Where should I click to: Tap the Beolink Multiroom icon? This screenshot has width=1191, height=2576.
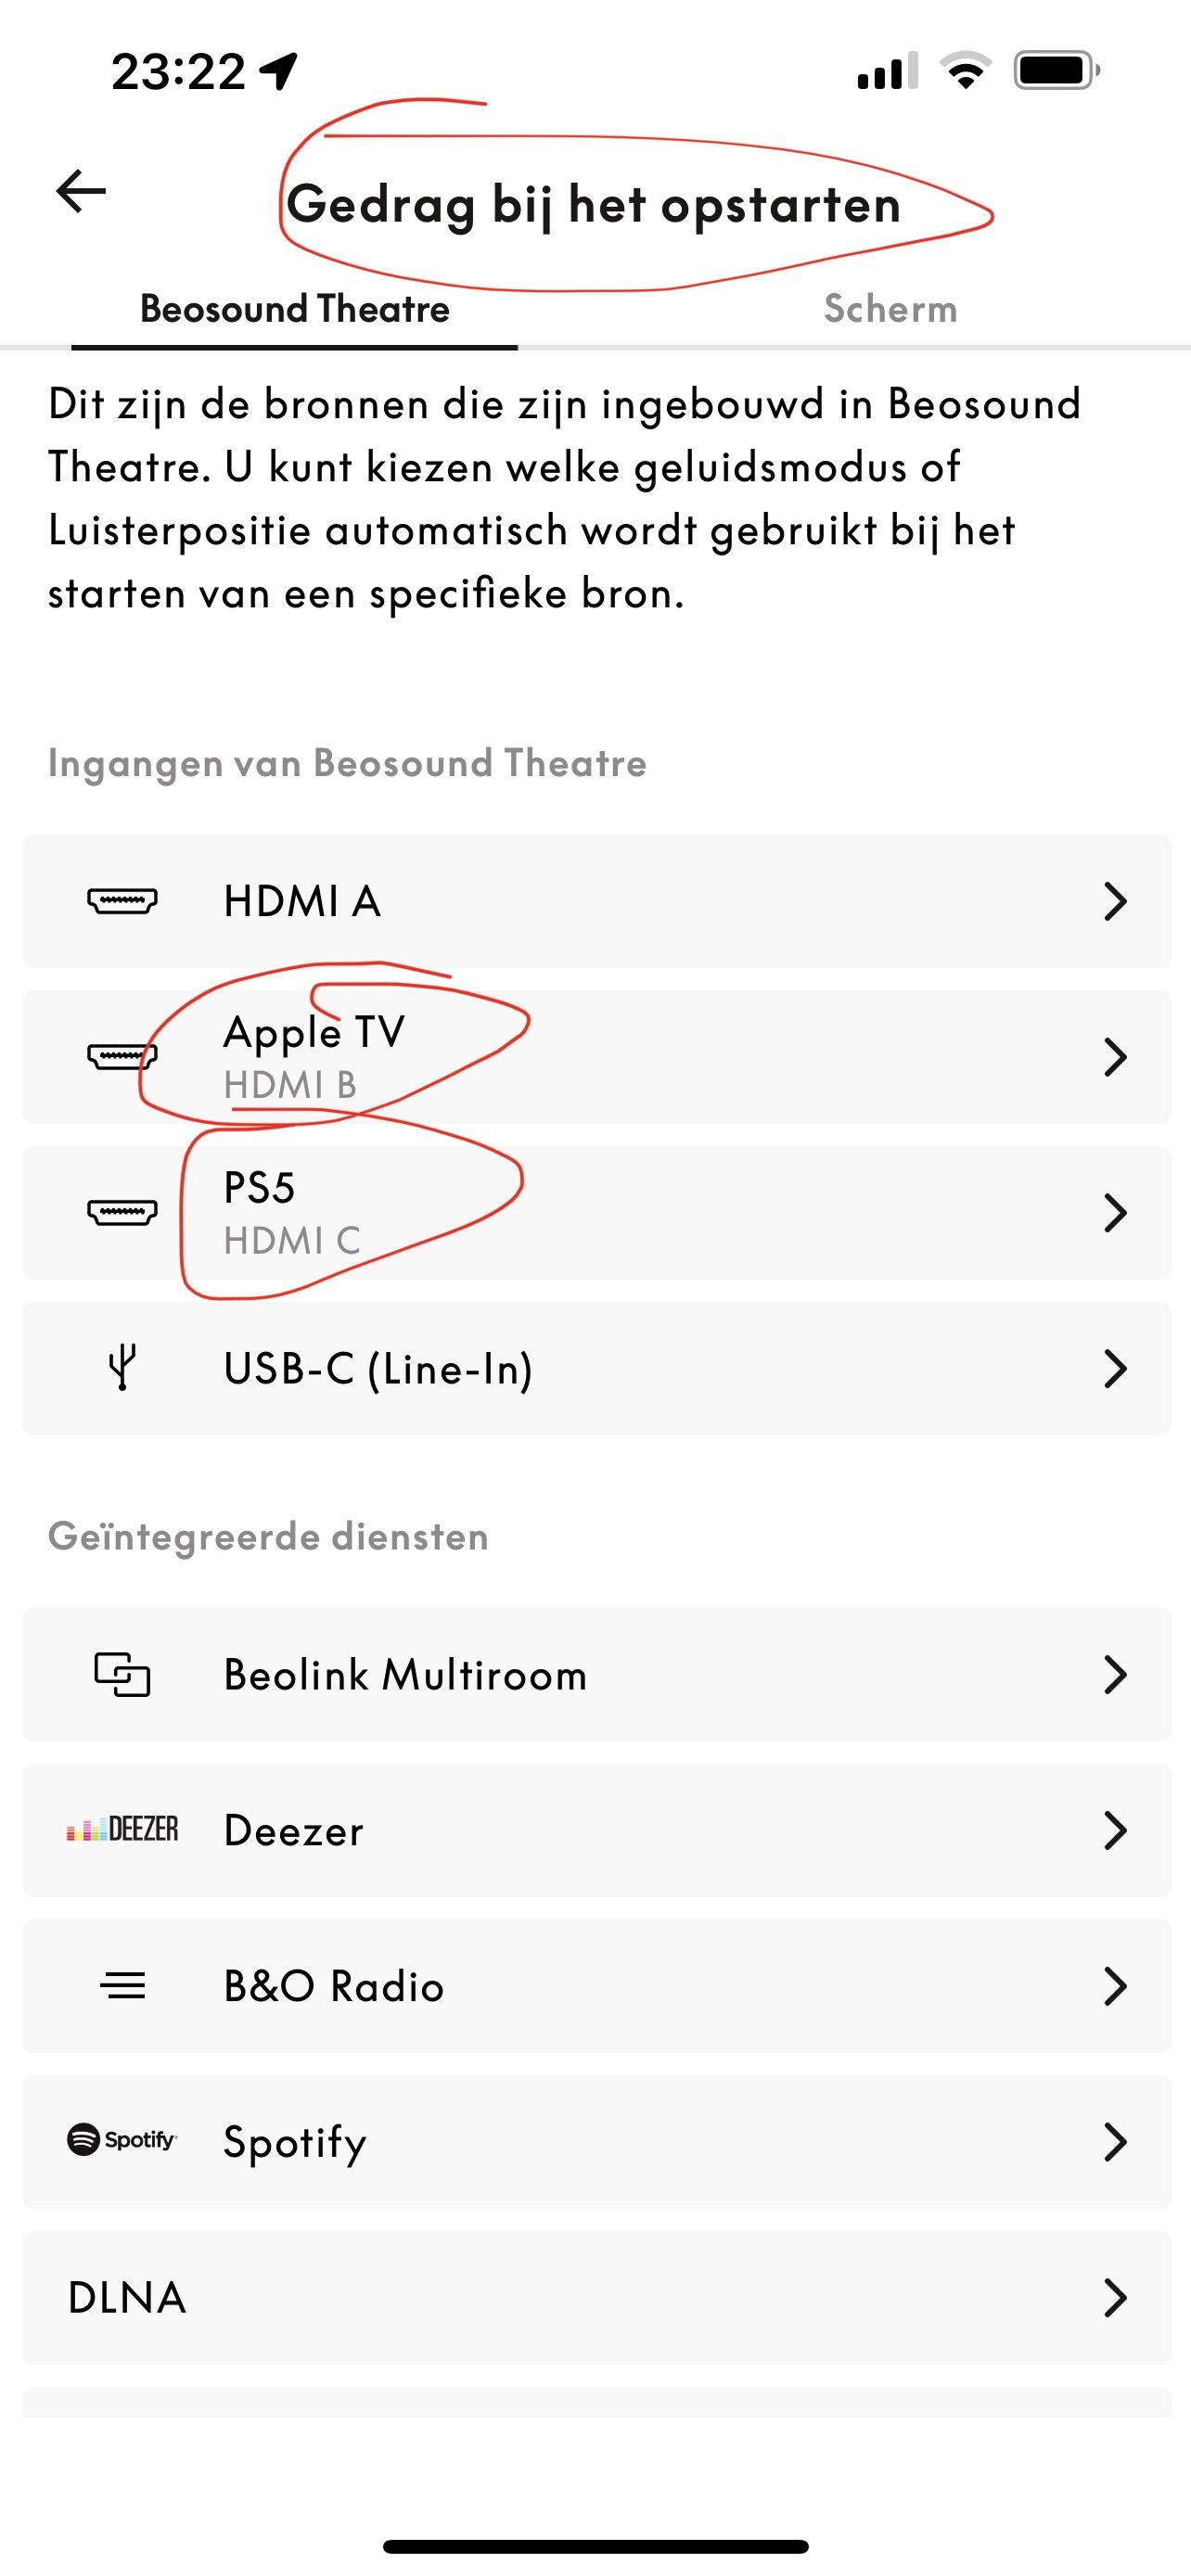[122, 1675]
